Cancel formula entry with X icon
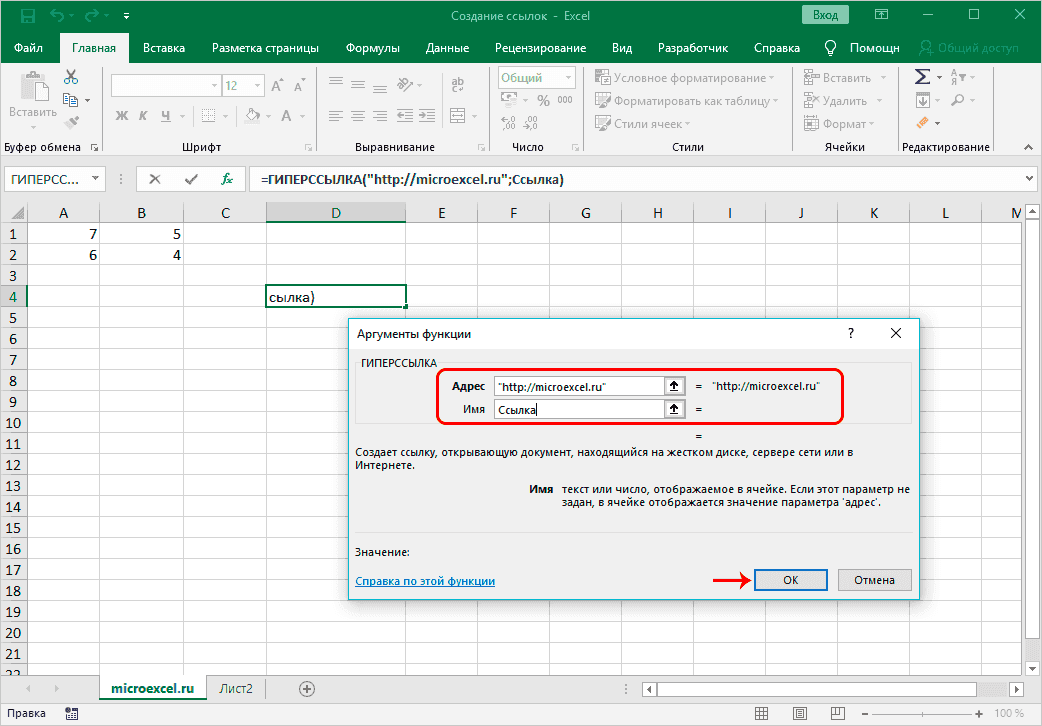 click(155, 179)
